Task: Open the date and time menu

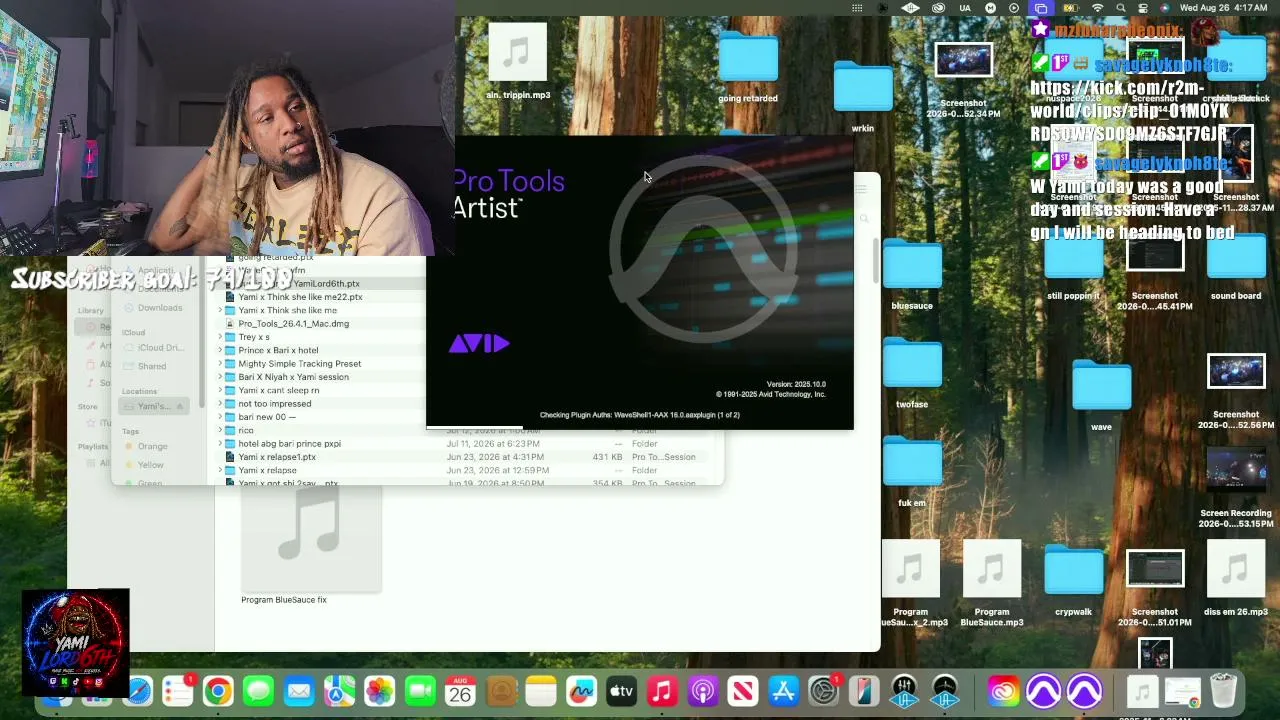Action: 1225,8
